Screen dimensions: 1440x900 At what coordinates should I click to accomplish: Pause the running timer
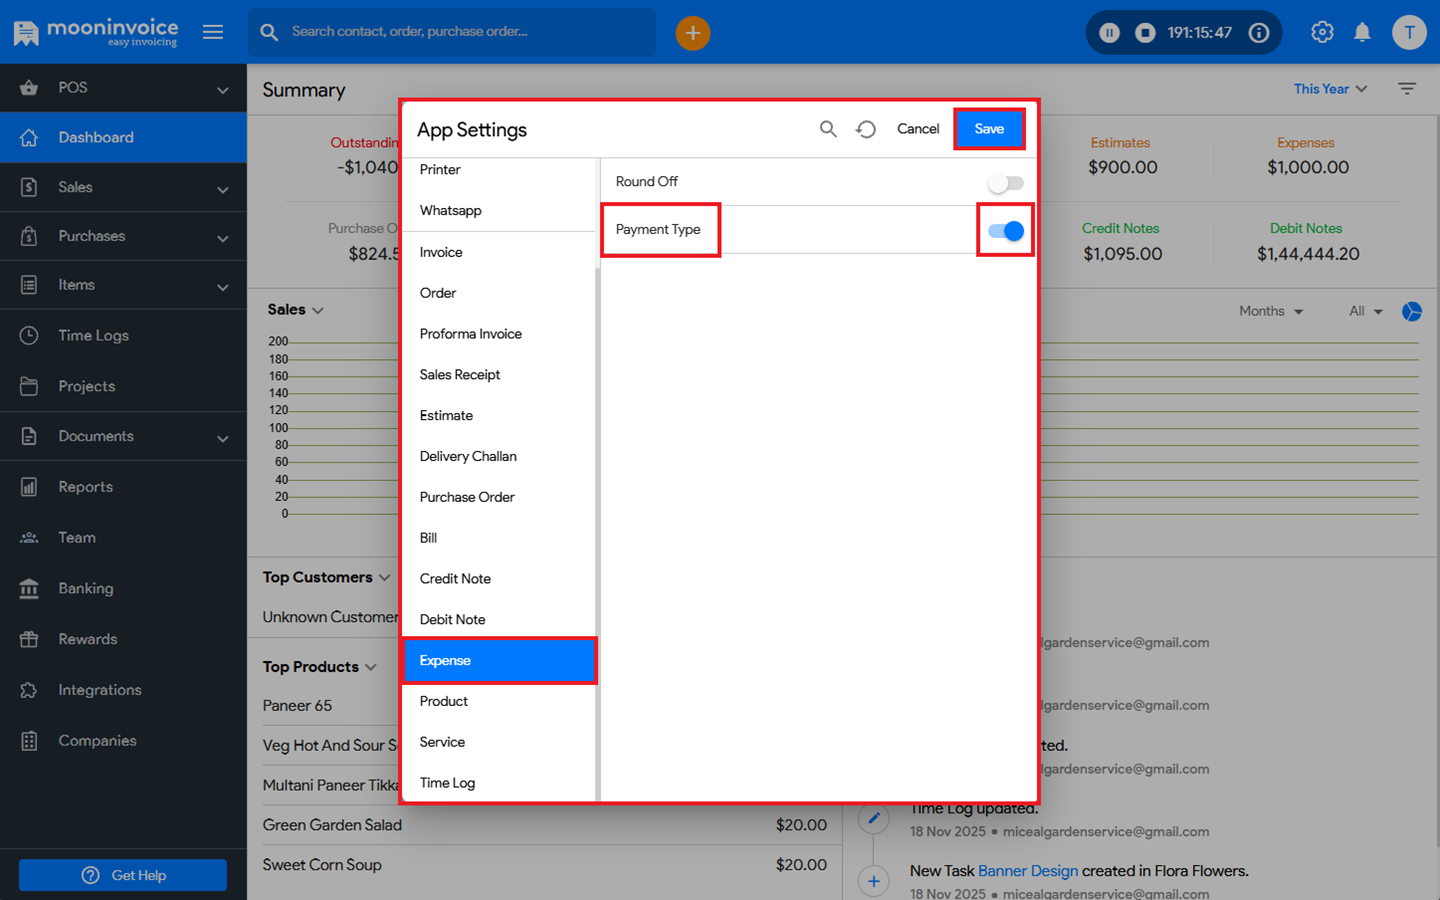pos(1109,33)
